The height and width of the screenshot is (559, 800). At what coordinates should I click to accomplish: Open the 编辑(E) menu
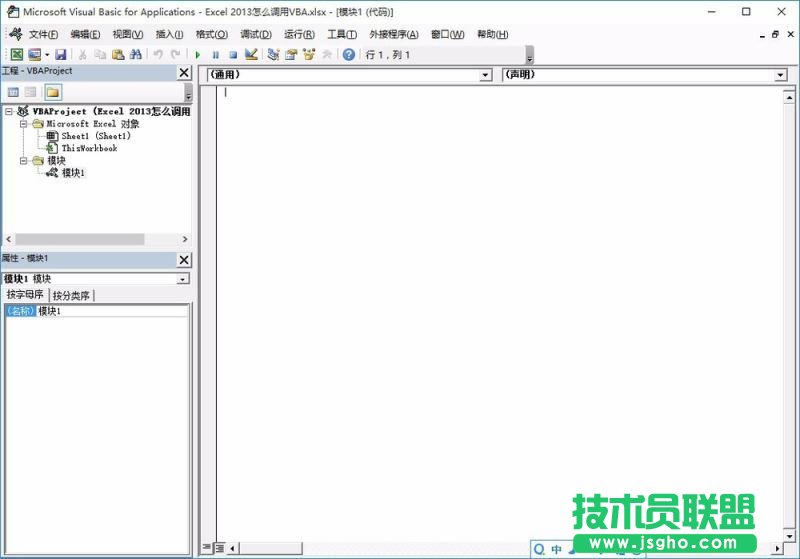coord(85,34)
